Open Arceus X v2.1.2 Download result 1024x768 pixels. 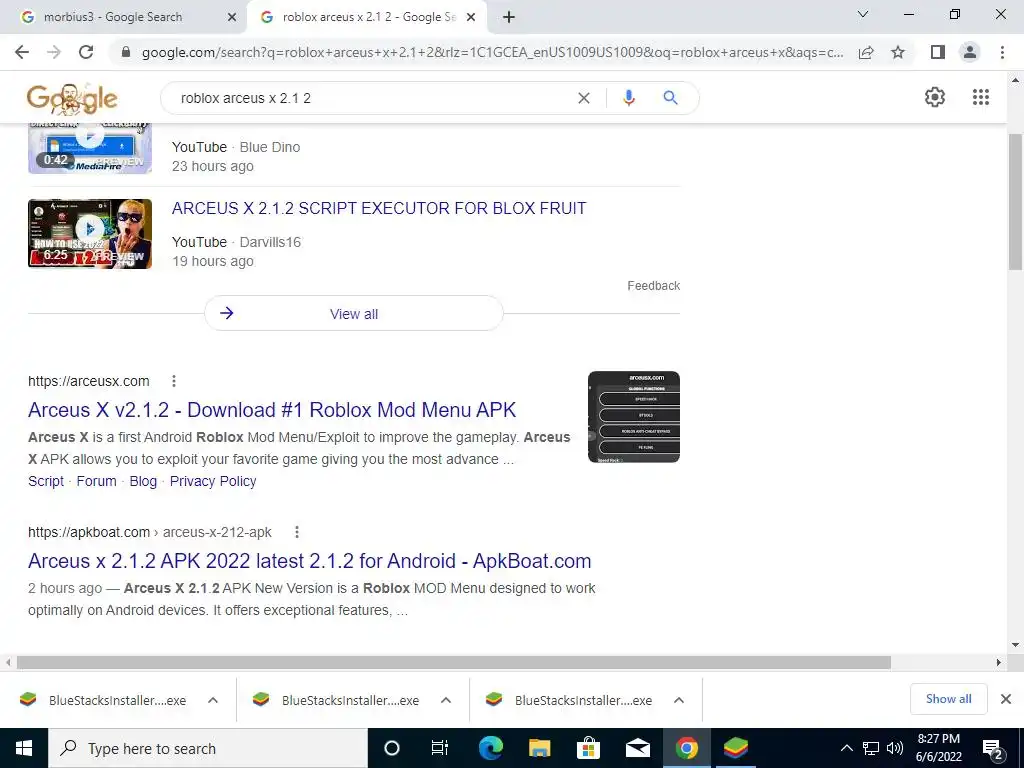click(x=272, y=410)
